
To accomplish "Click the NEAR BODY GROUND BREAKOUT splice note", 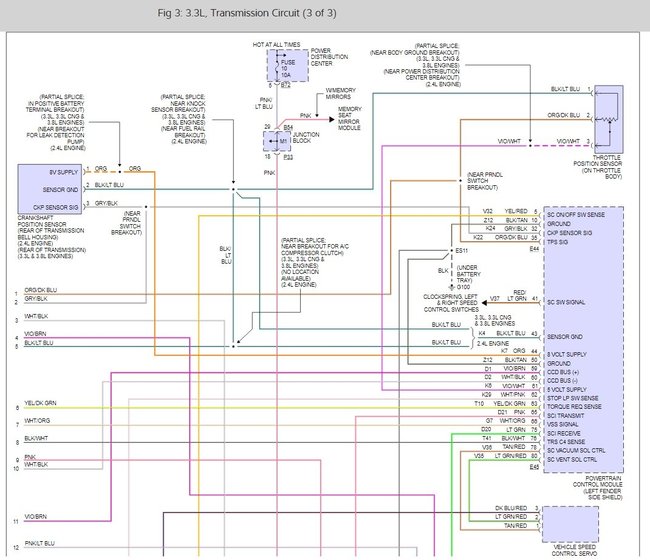I will coord(415,65).
